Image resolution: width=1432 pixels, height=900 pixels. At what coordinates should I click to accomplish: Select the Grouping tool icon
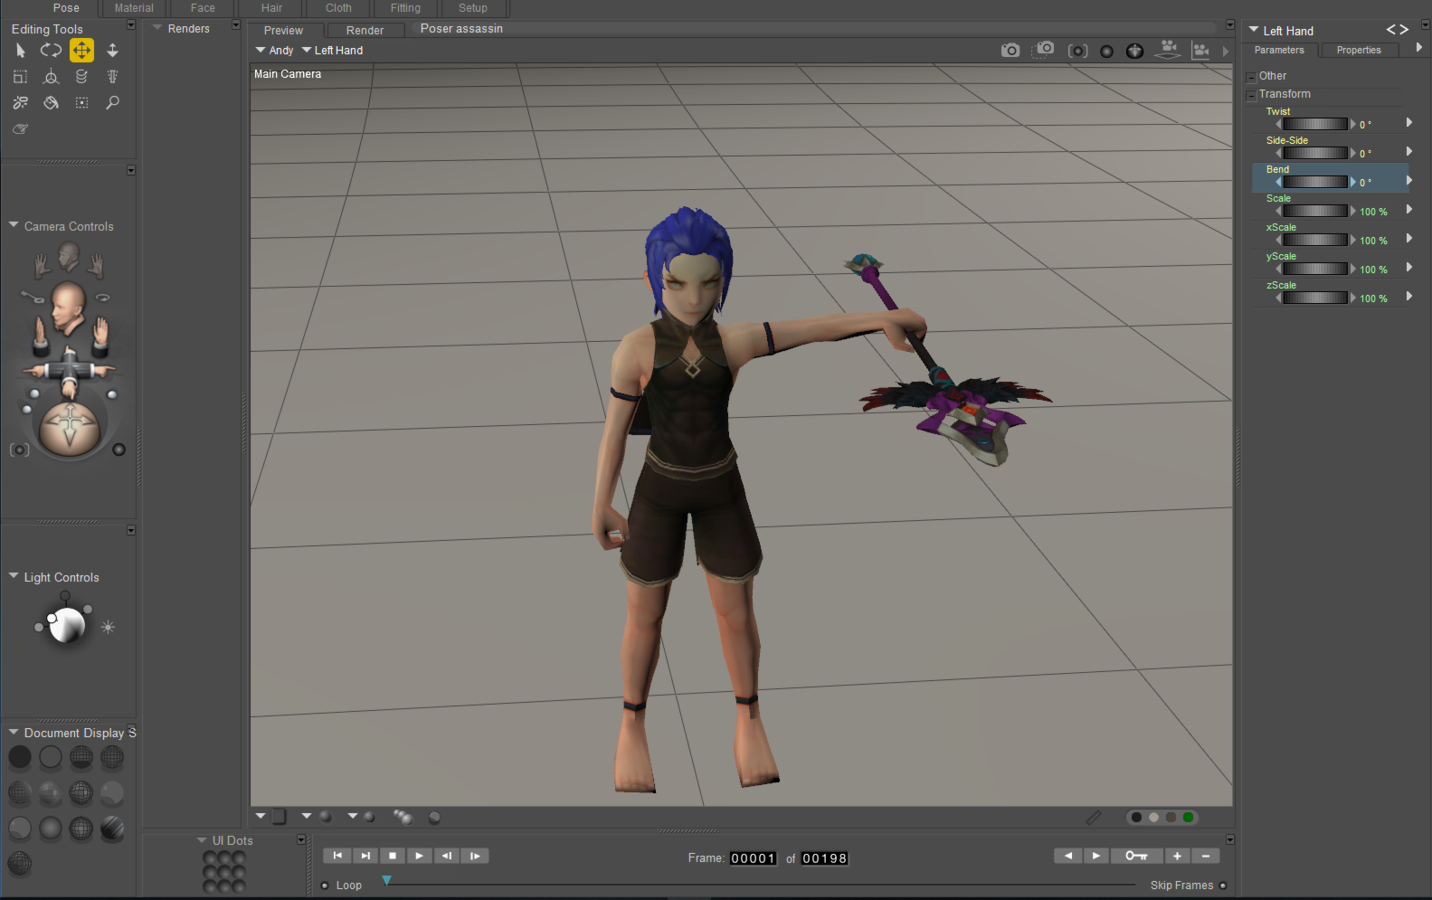coord(82,102)
